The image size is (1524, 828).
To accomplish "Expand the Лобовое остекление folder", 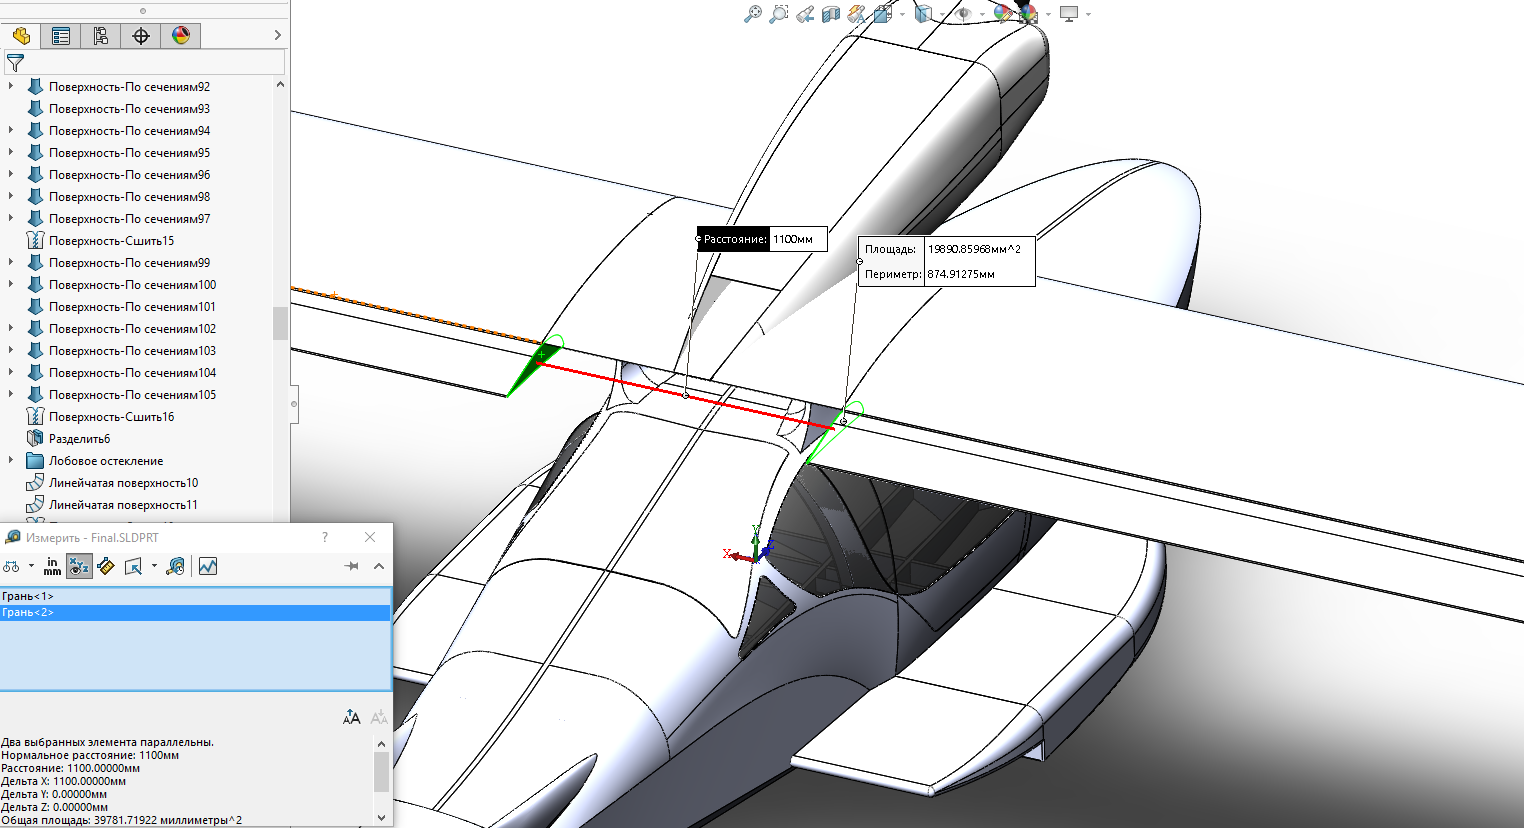I will [11, 461].
